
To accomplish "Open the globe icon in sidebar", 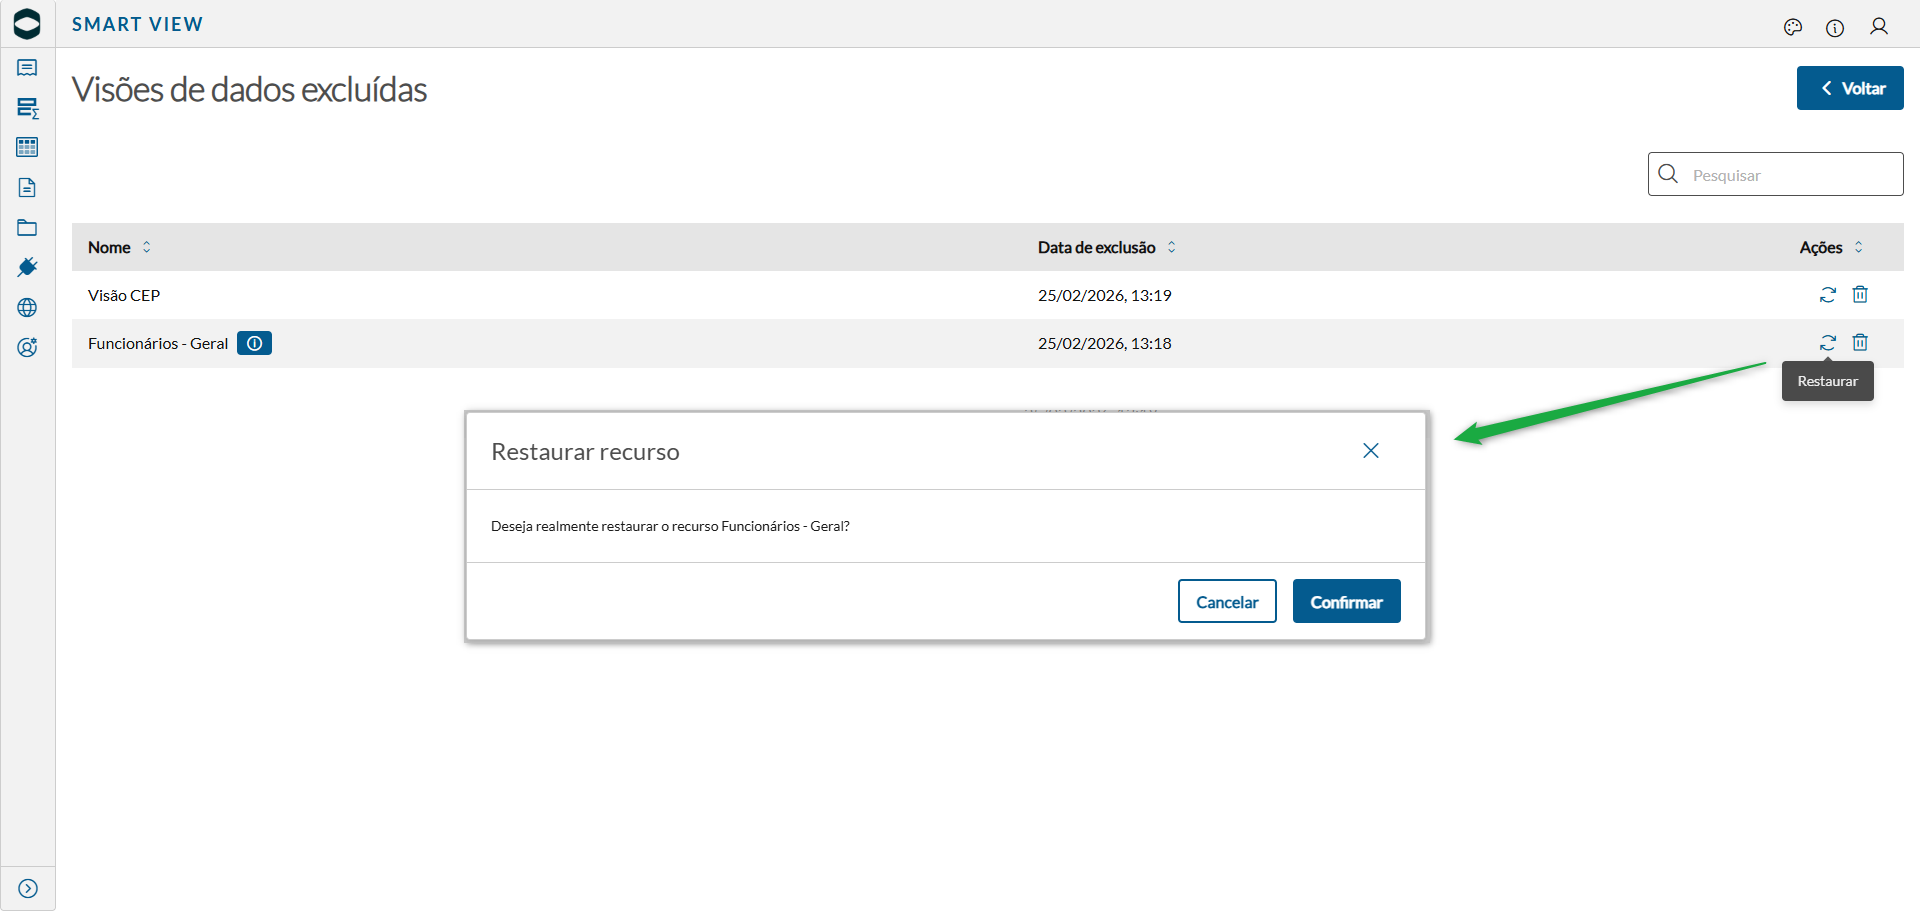I will click(x=27, y=308).
